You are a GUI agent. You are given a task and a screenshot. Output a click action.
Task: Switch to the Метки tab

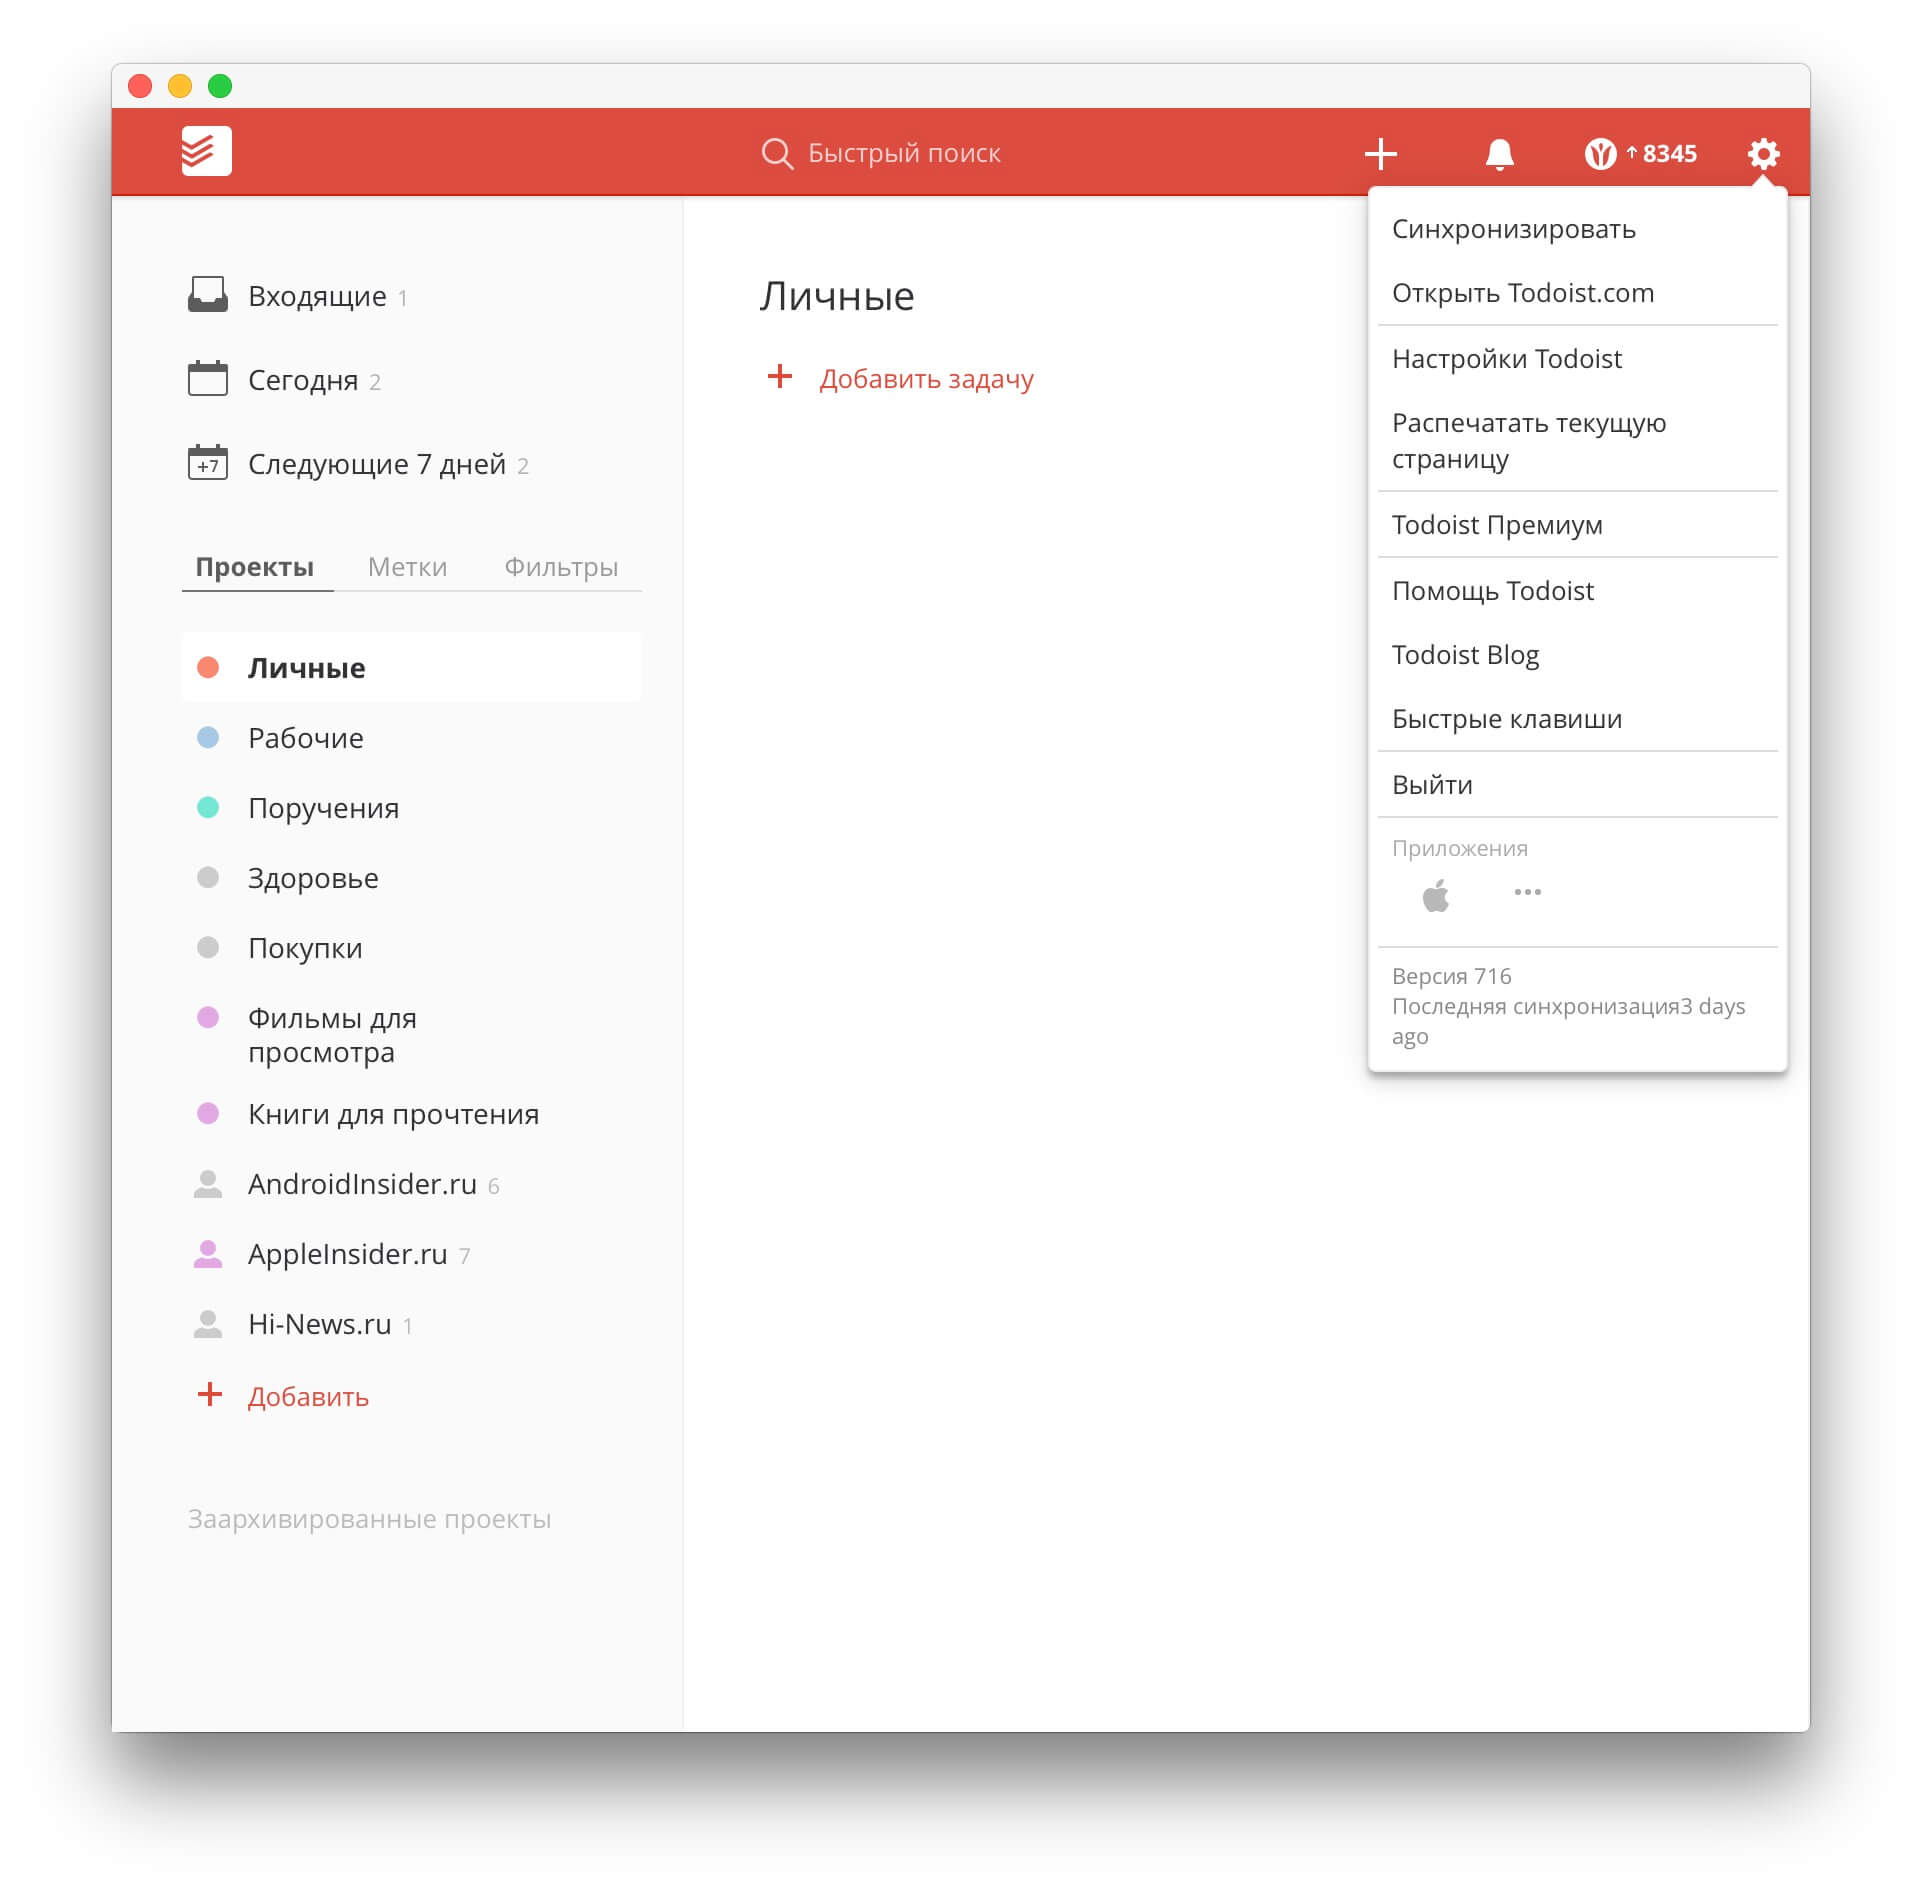click(x=407, y=567)
